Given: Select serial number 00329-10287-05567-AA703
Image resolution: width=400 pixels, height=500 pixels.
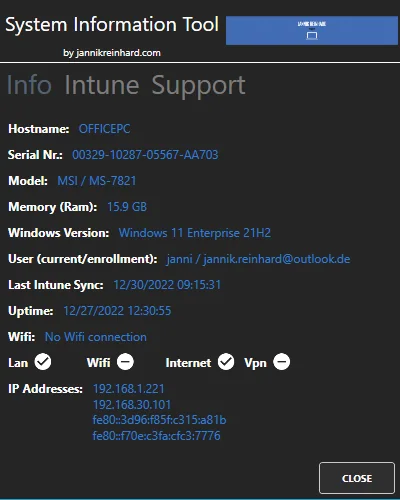Looking at the screenshot, I should pos(145,155).
